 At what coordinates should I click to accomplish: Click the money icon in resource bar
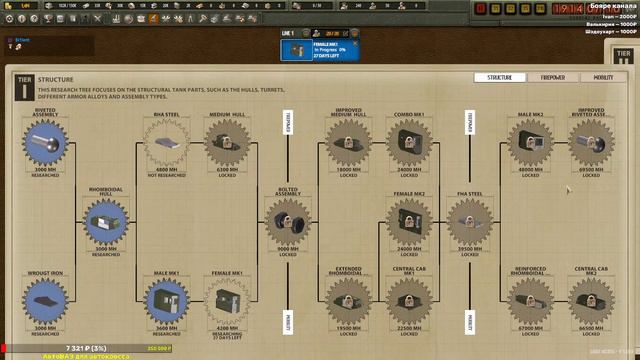pos(8,6)
